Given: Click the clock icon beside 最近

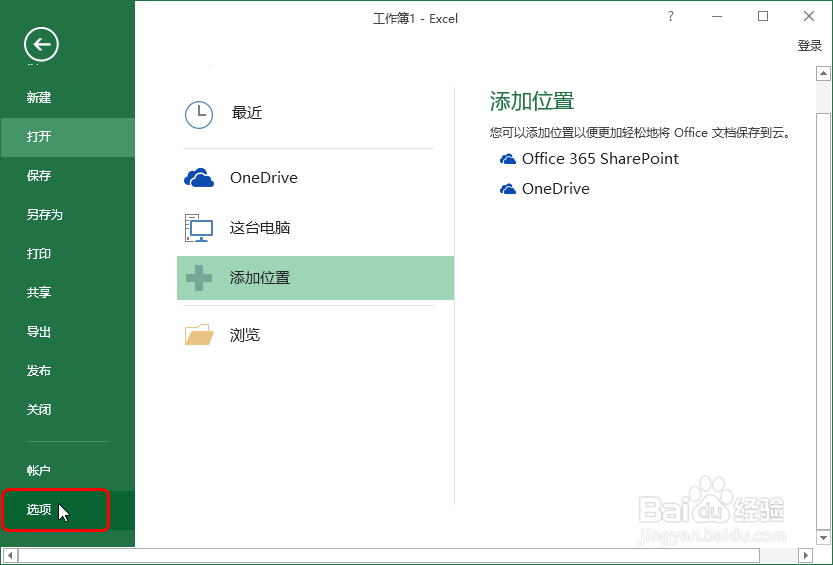Looking at the screenshot, I should point(199,114).
